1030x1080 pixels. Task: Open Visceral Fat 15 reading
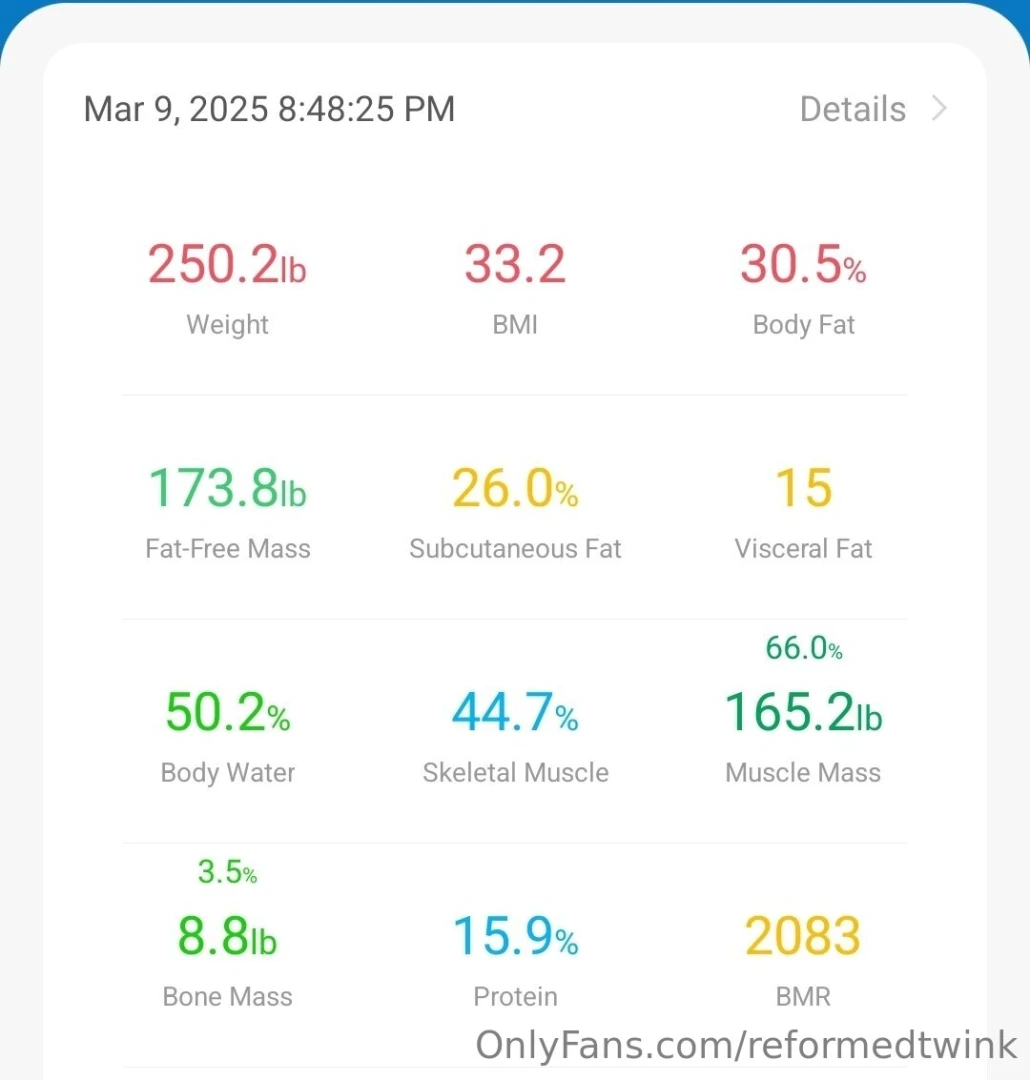[803, 489]
